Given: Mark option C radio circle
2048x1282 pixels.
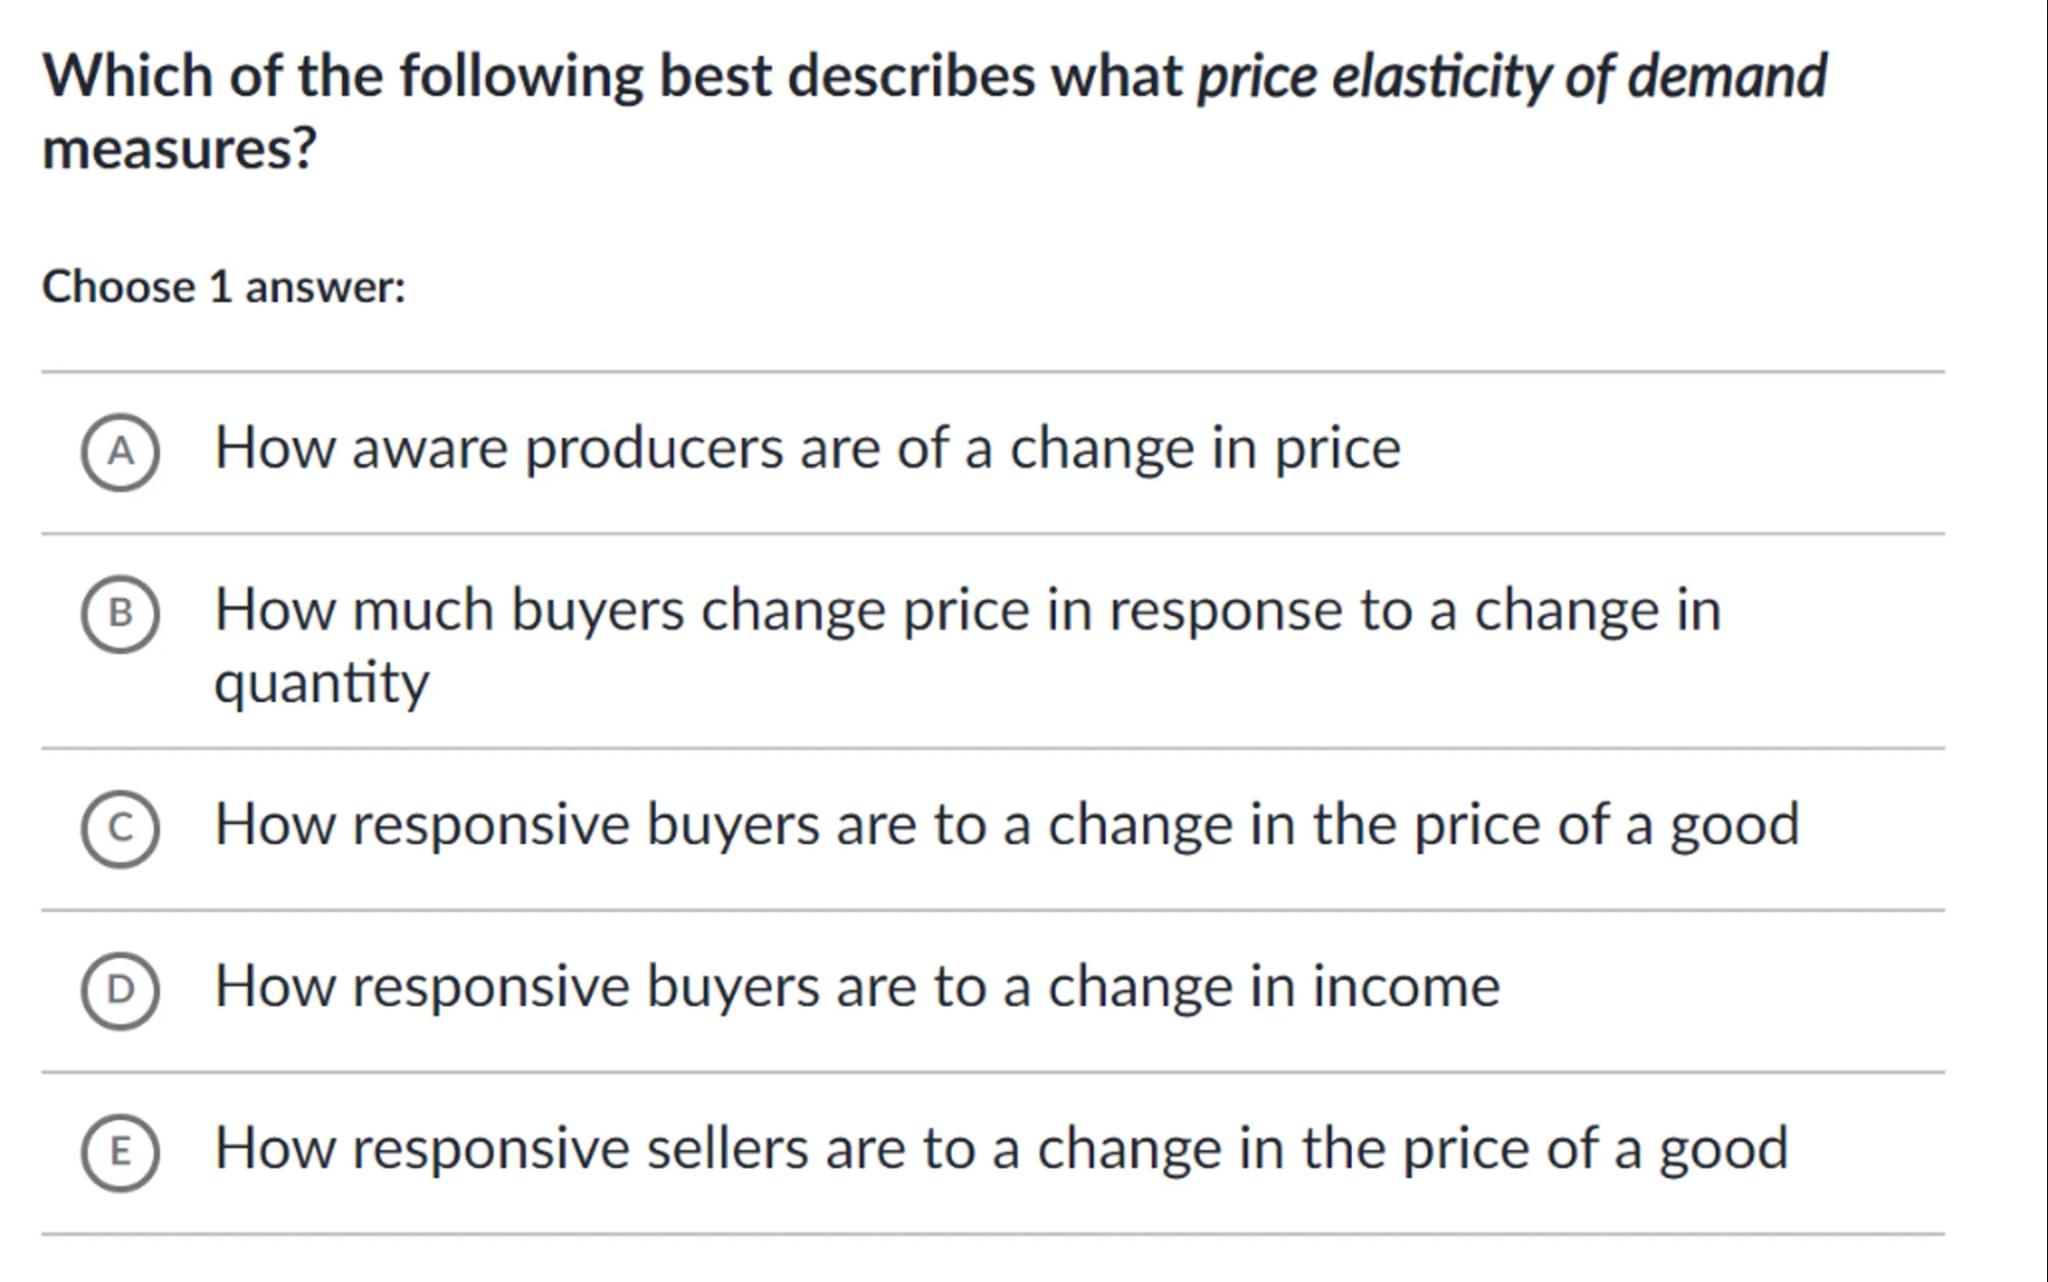Looking at the screenshot, I should 120,828.
